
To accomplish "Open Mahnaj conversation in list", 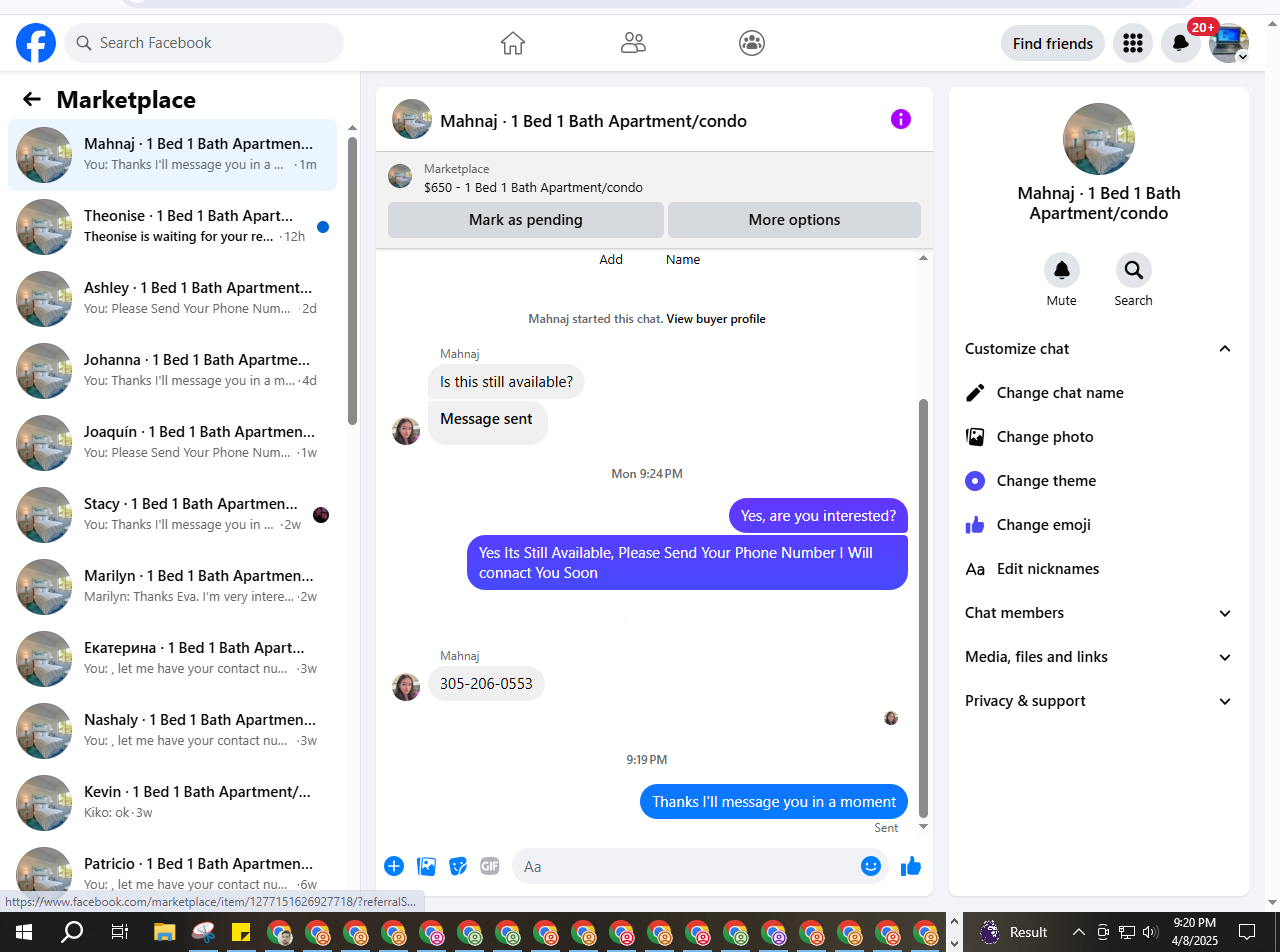I will pos(172,155).
